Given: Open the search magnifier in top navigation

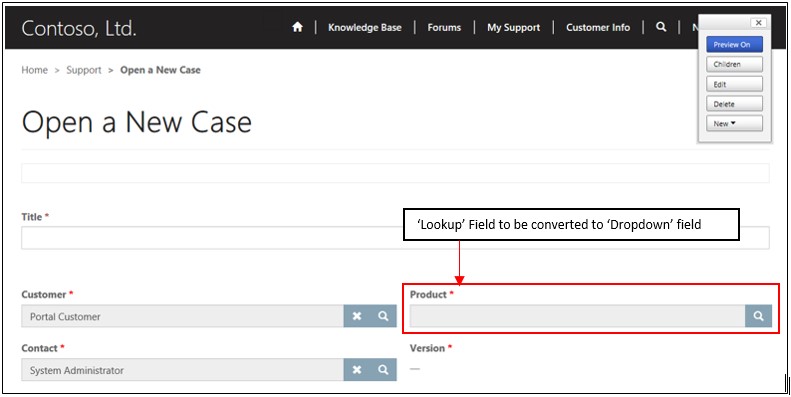Looking at the screenshot, I should (x=661, y=27).
